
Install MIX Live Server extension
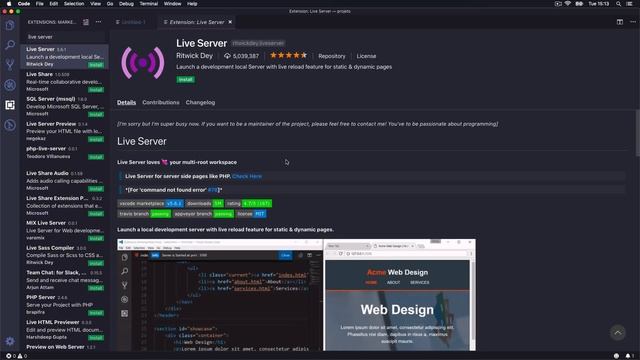96,238
